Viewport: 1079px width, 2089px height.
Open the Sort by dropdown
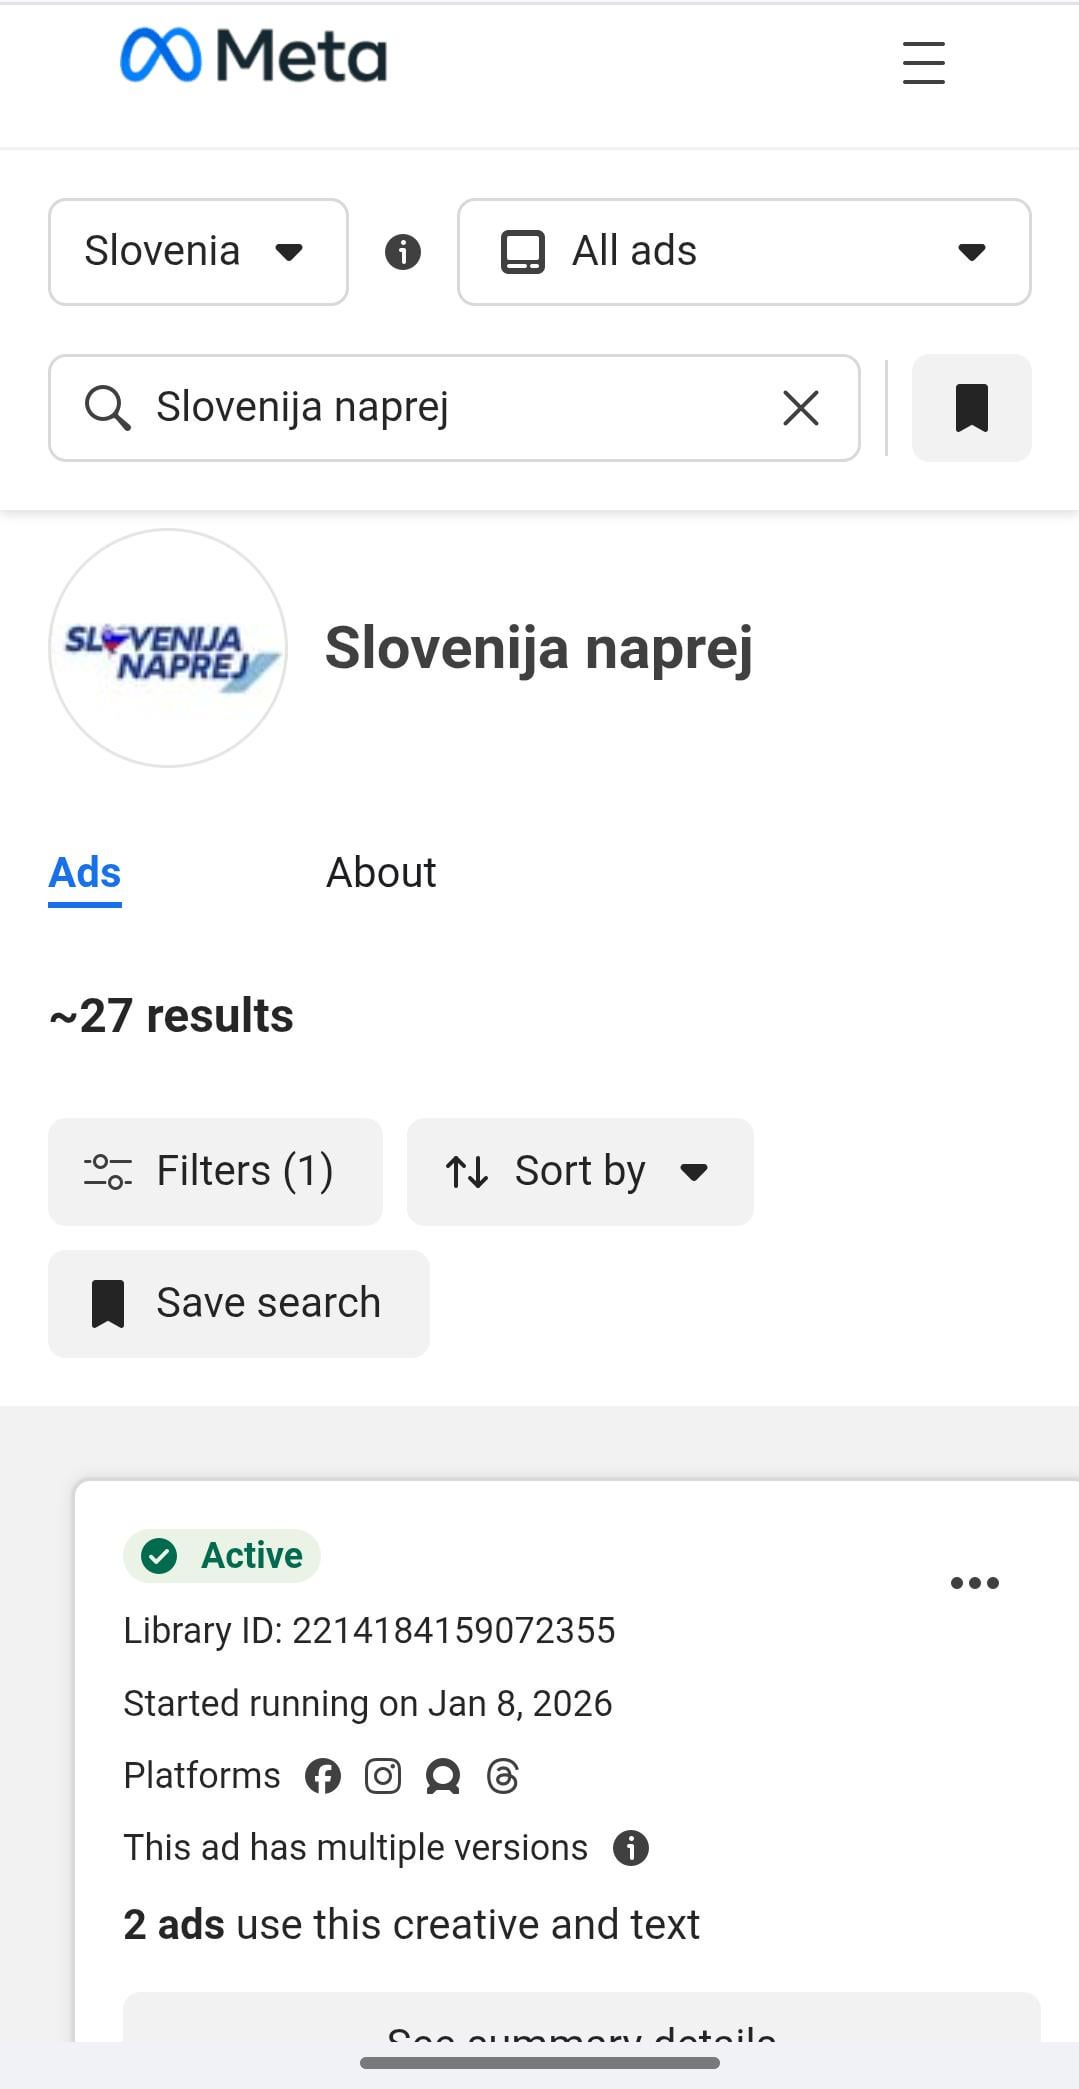coord(580,1171)
